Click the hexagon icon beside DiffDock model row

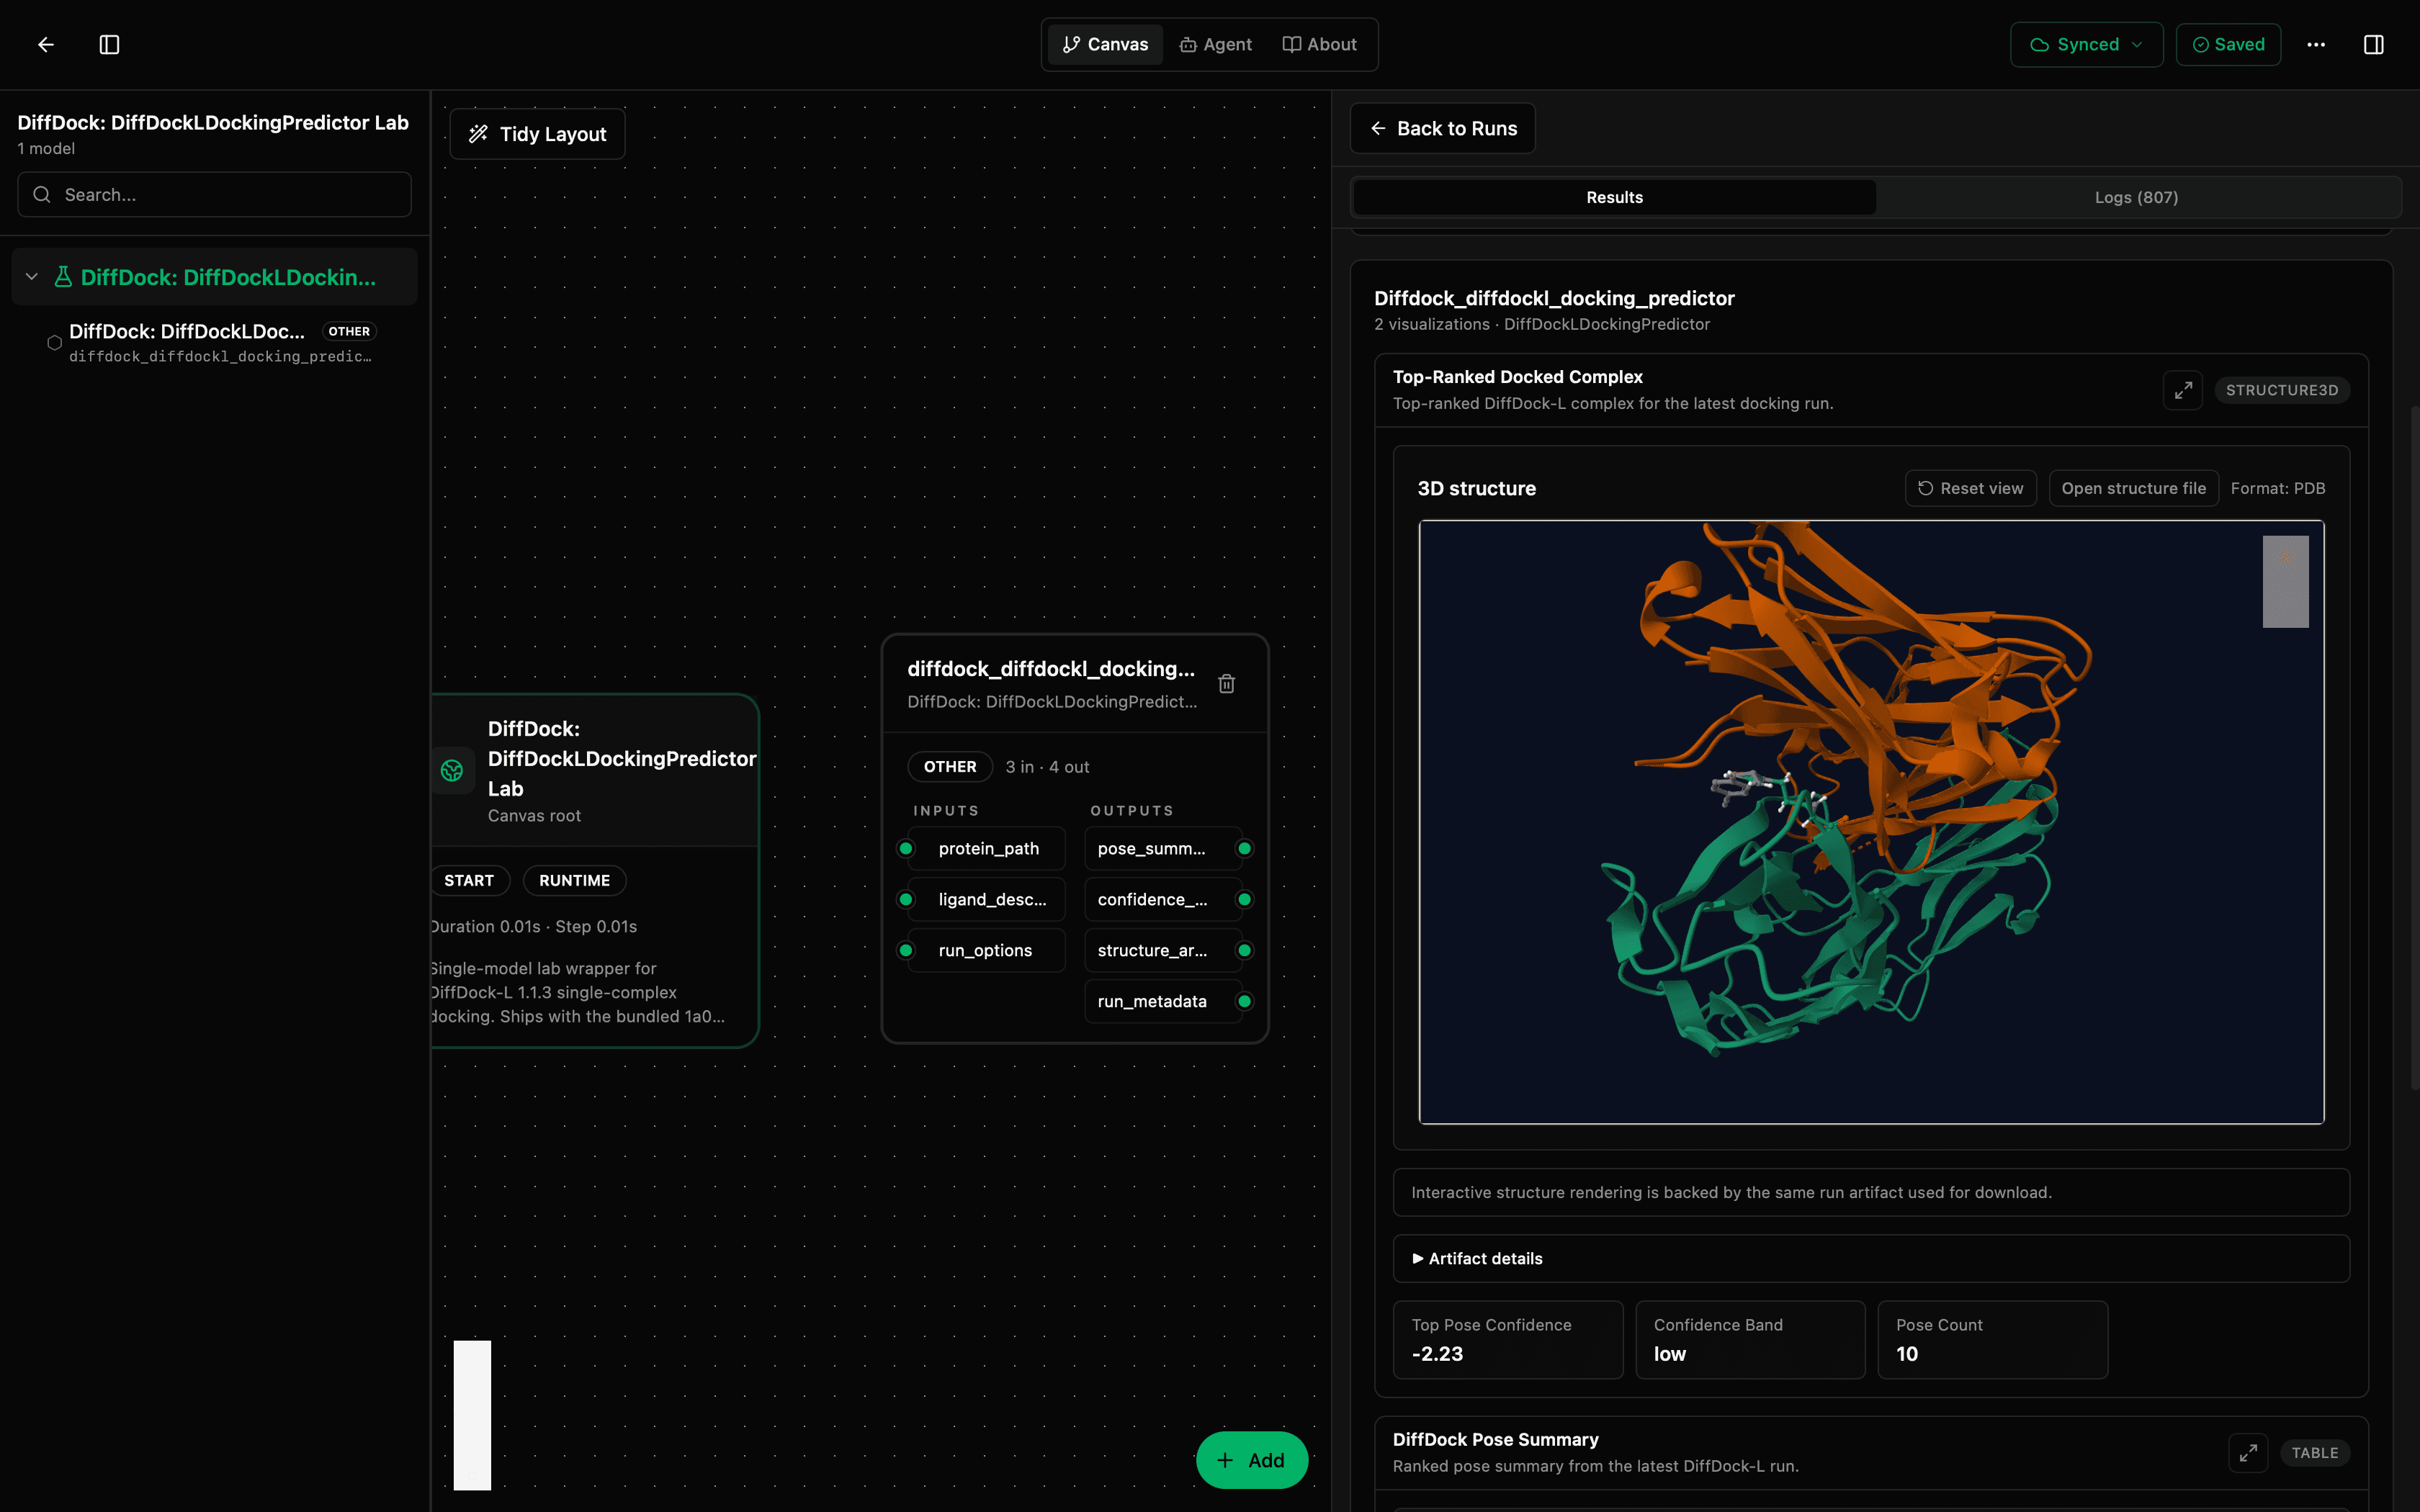54,343
